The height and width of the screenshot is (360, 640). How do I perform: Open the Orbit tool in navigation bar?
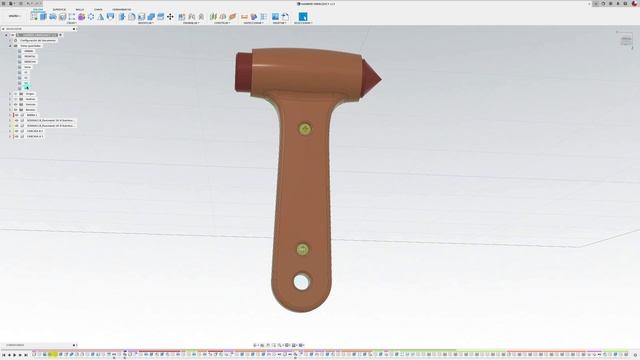pos(256,345)
